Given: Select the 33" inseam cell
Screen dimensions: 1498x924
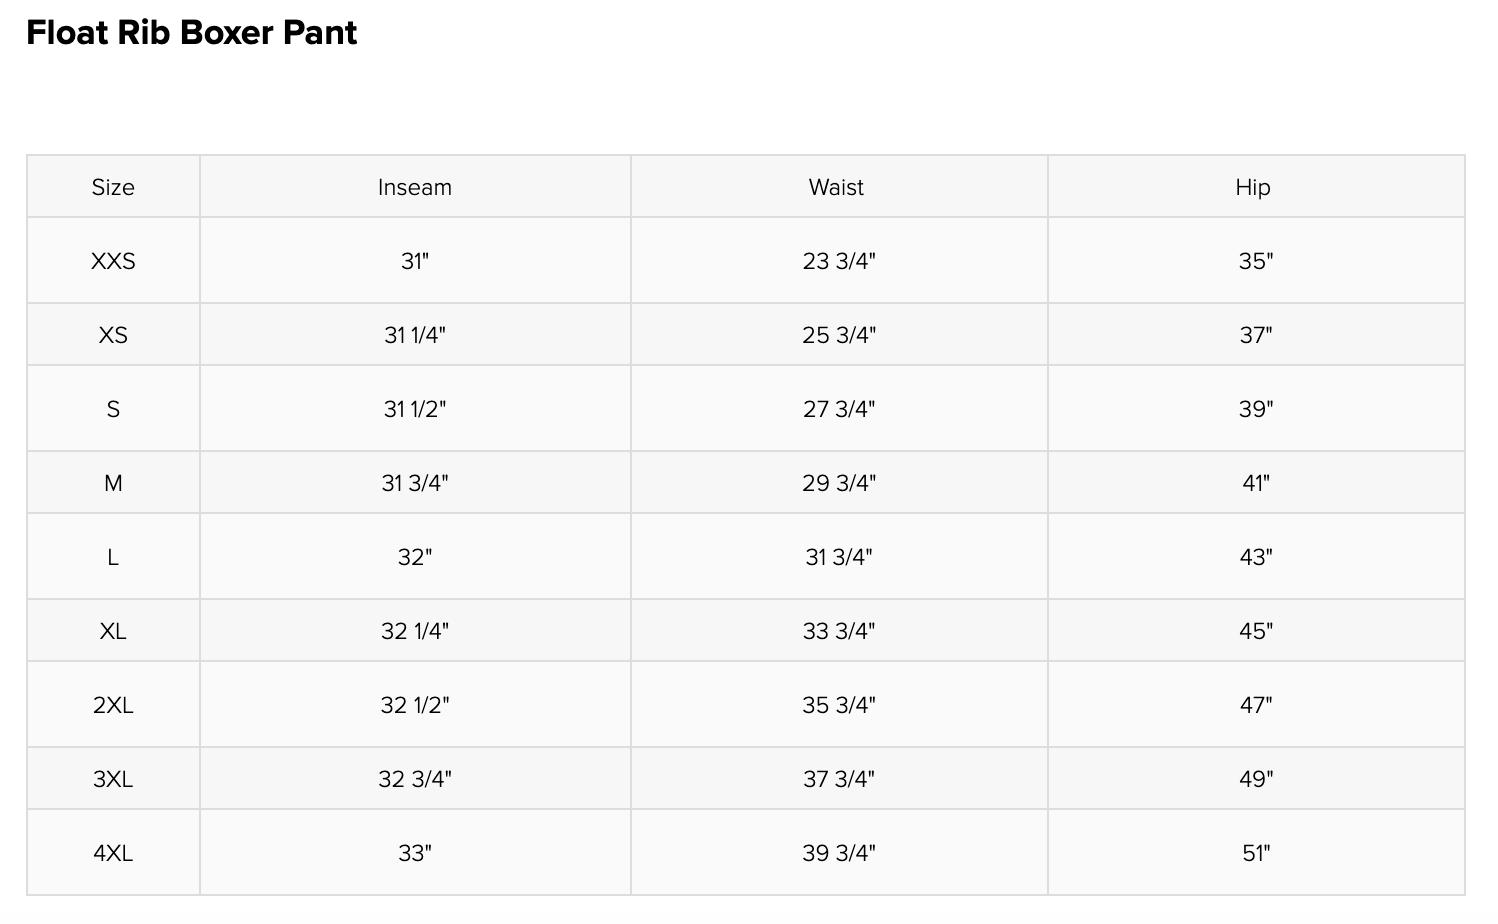Looking at the screenshot, I should [415, 853].
